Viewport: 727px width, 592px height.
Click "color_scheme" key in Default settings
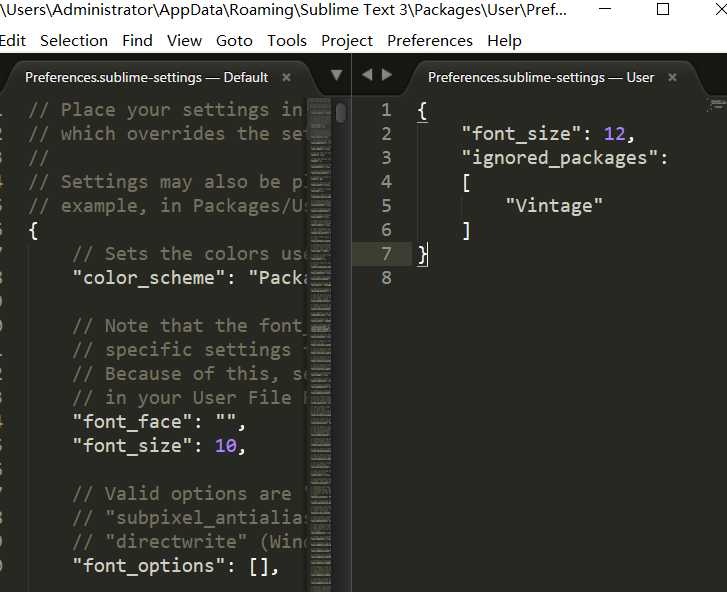click(149, 278)
